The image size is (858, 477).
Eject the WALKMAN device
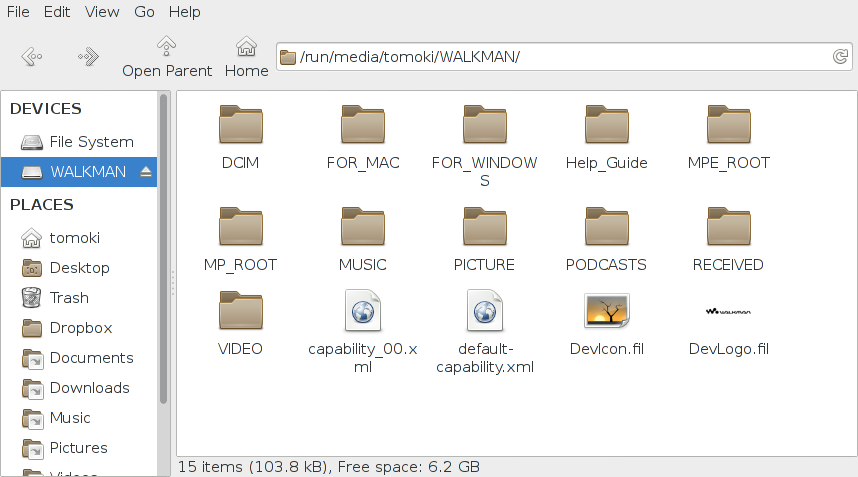click(x=146, y=172)
